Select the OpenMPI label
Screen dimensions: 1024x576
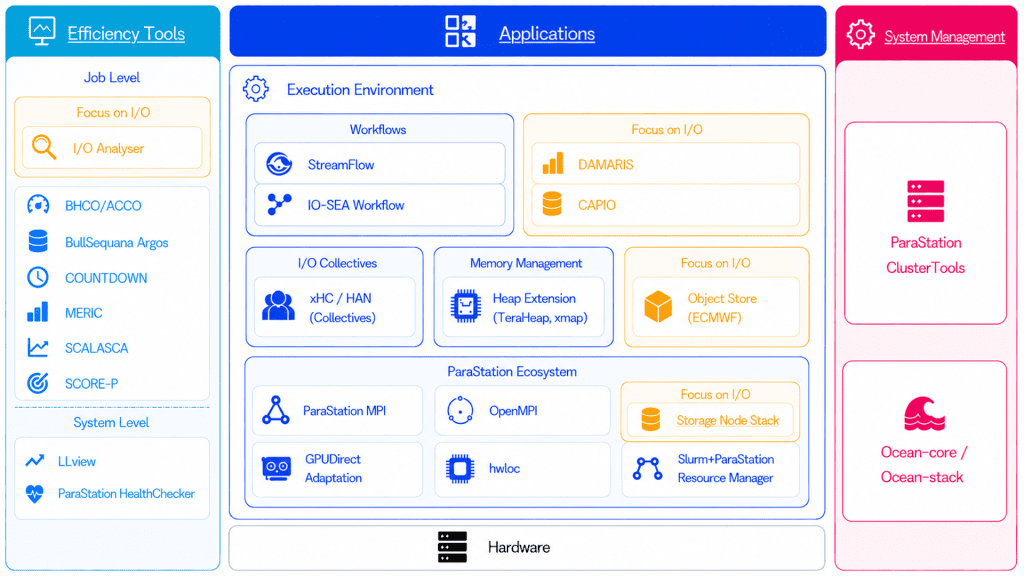pos(513,411)
